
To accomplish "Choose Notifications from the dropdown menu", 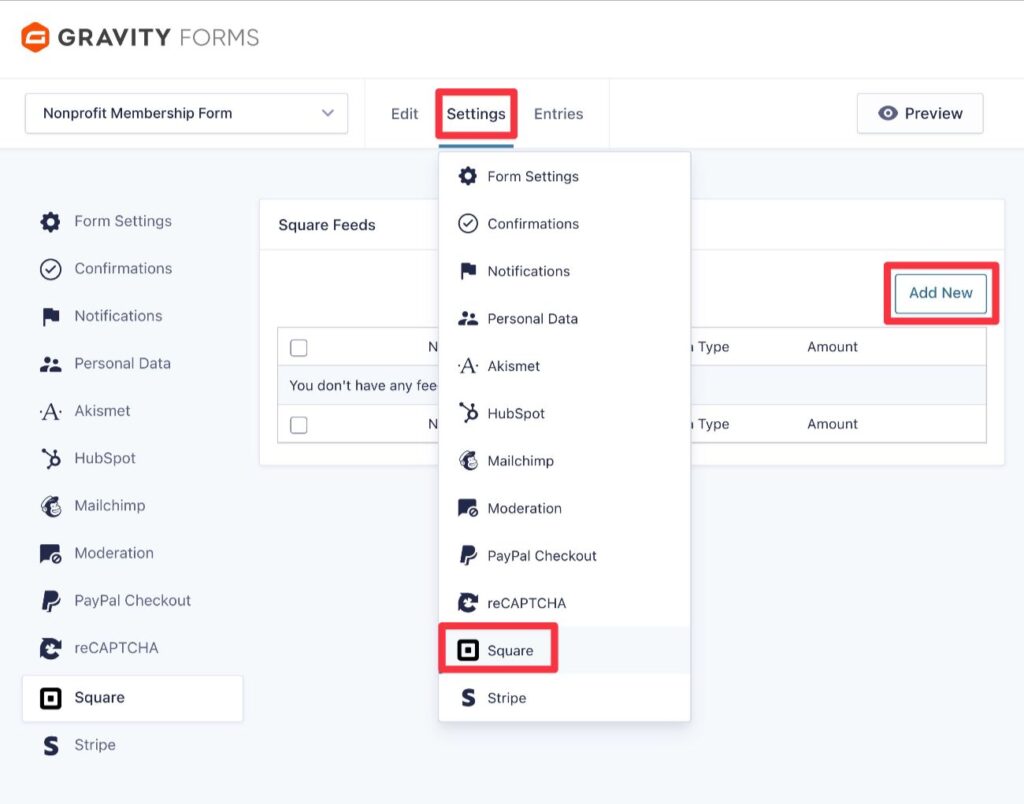I will click(x=564, y=271).
